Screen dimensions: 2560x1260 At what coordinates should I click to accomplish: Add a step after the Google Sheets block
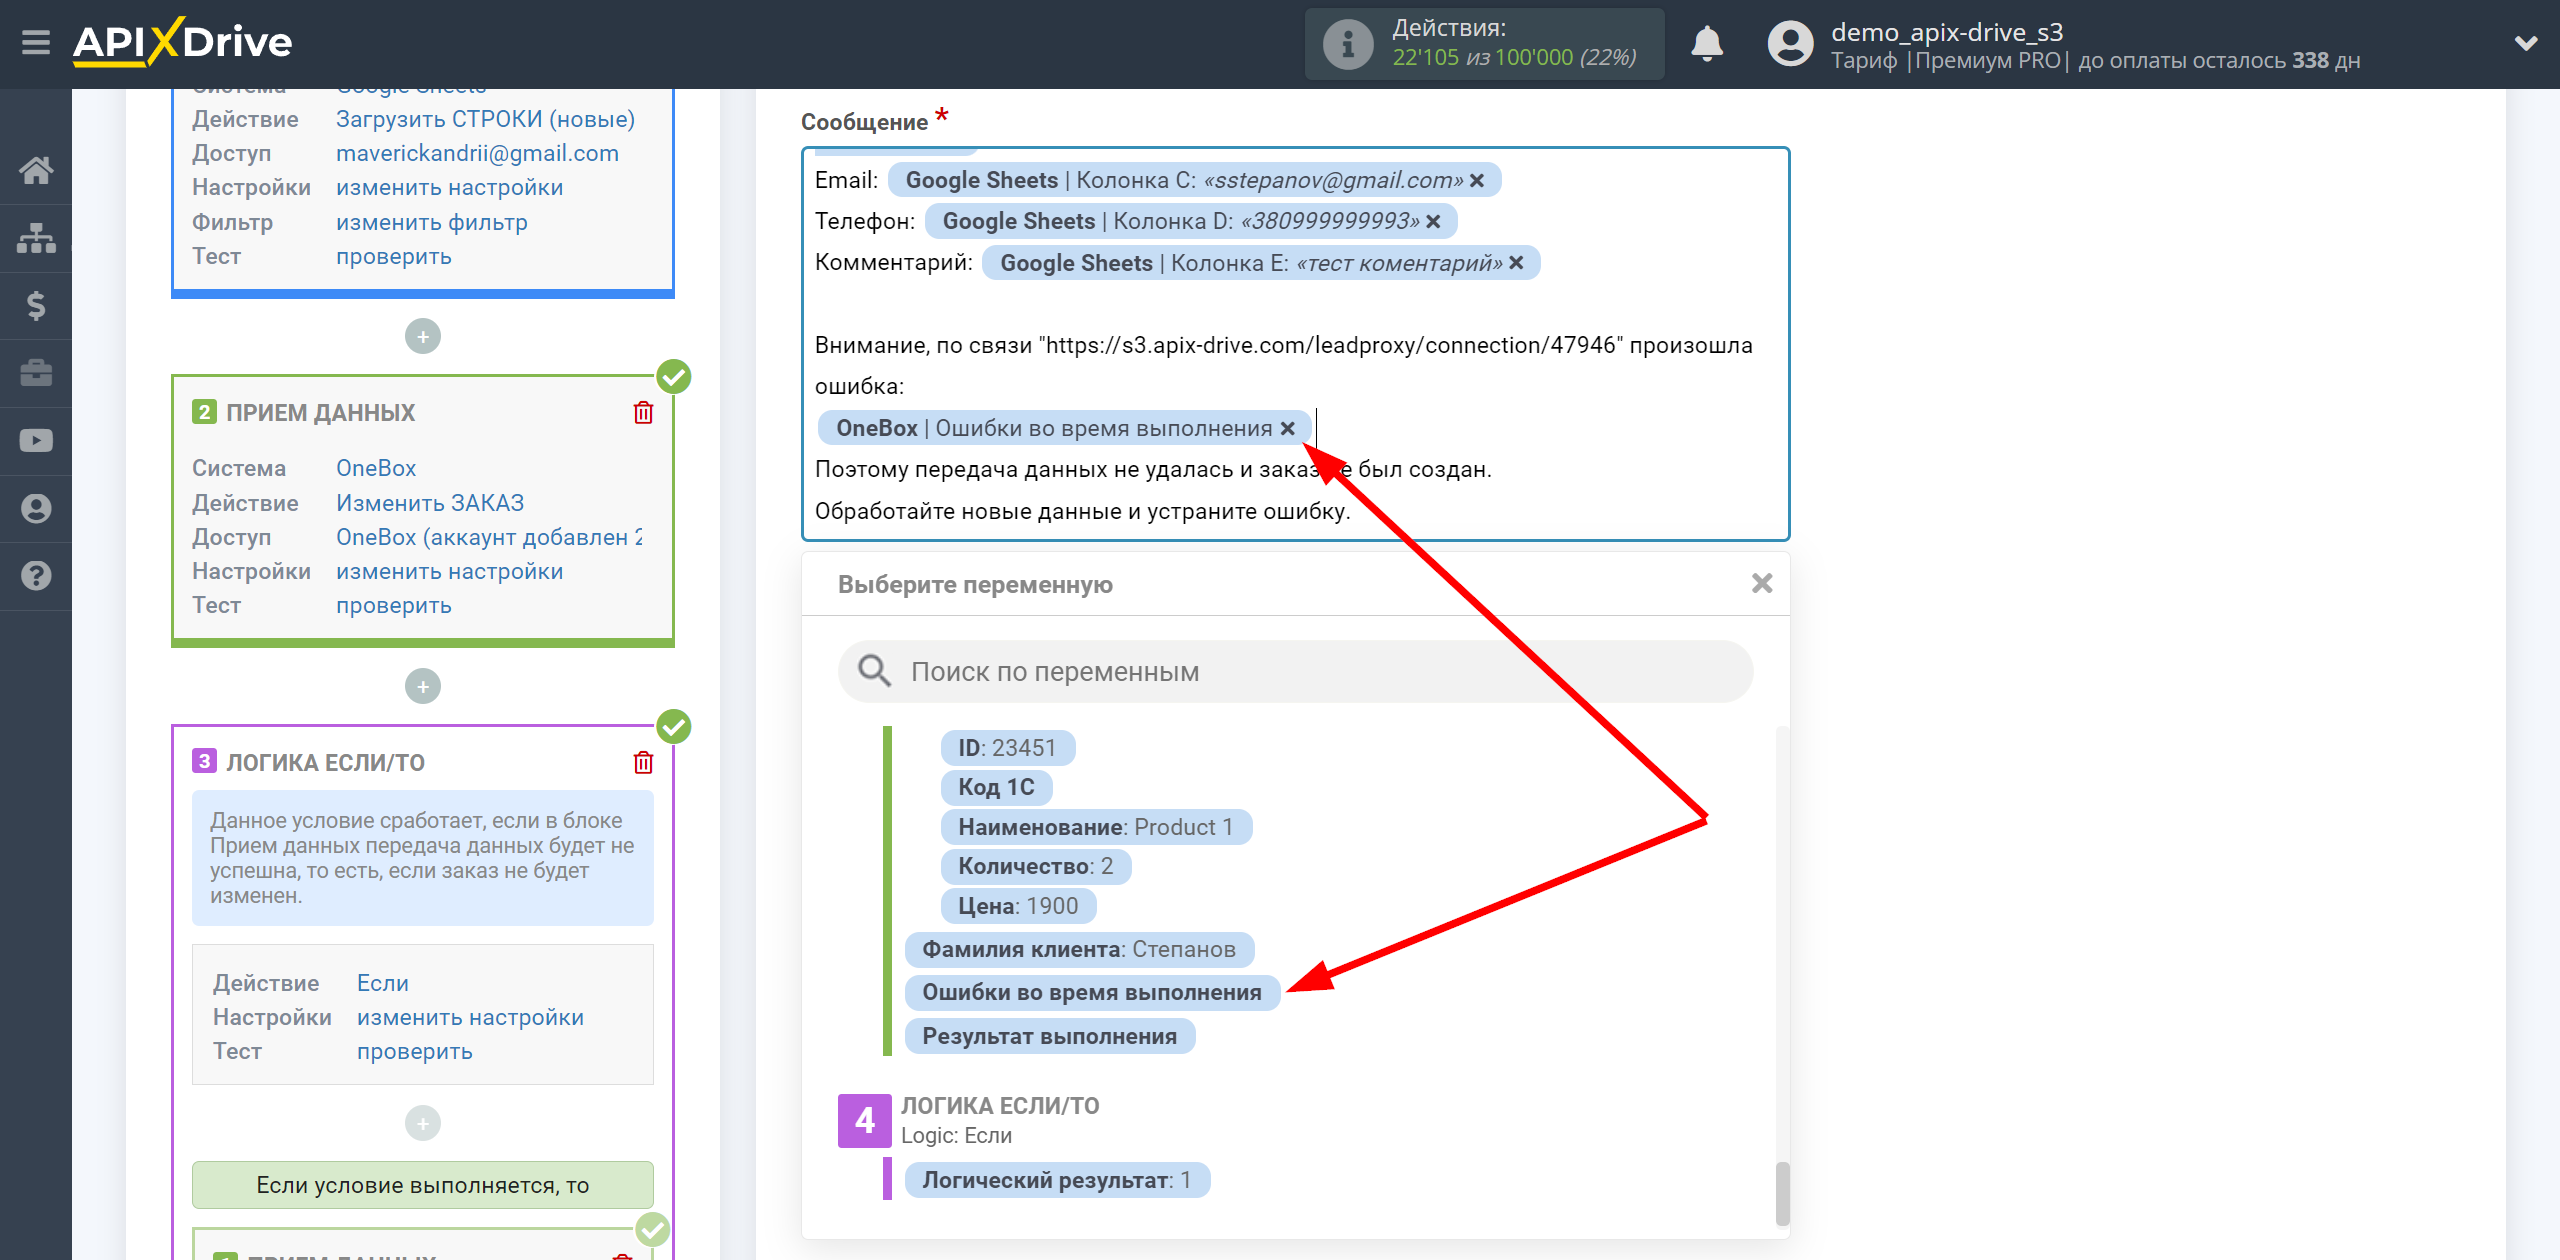423,336
